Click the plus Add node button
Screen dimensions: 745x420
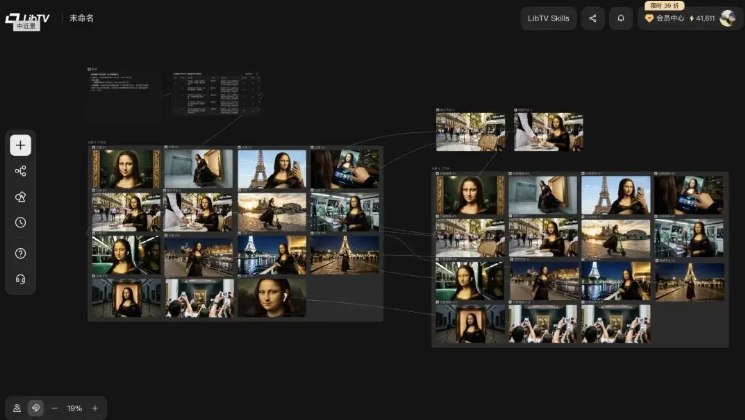coord(20,145)
